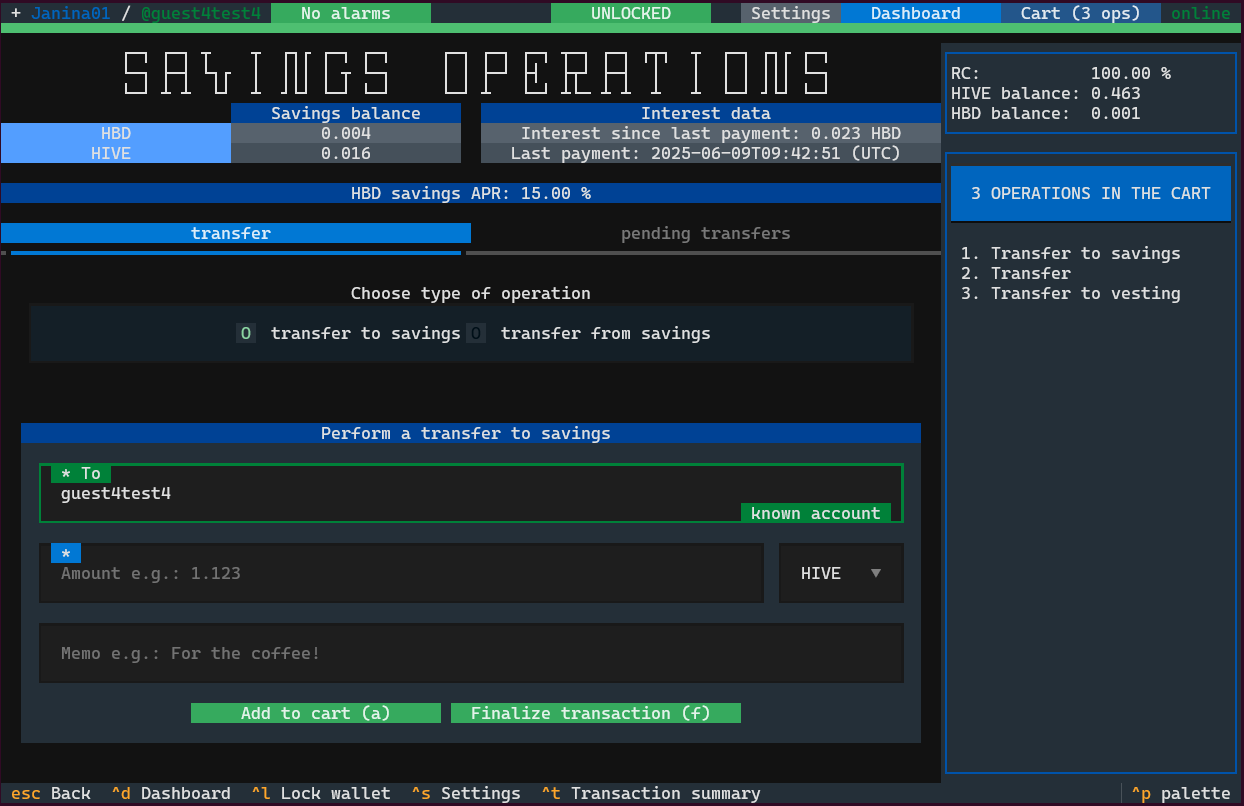Click the 'Interest data' header

(711, 113)
